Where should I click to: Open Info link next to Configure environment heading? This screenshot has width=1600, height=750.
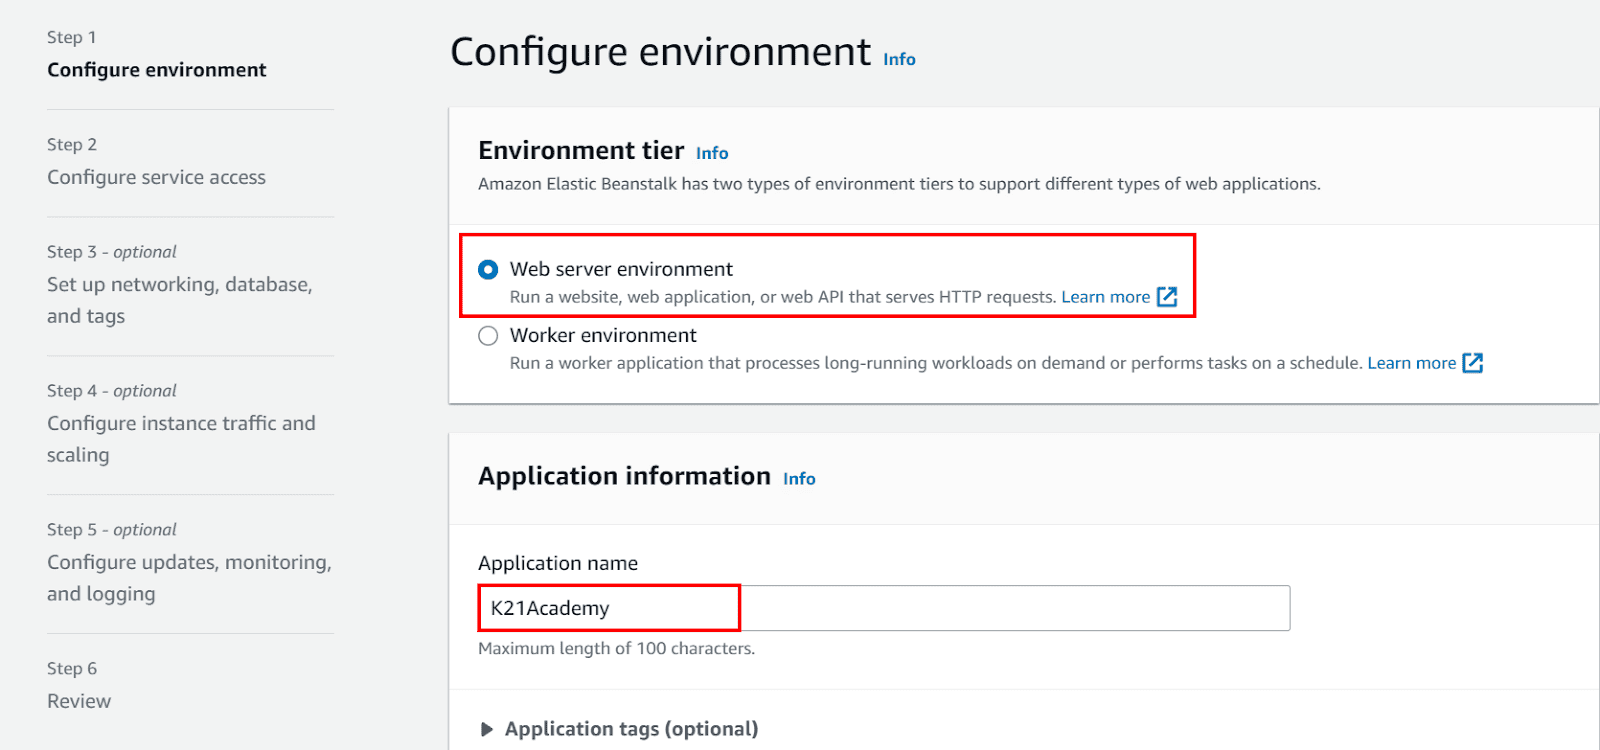pyautogui.click(x=899, y=60)
